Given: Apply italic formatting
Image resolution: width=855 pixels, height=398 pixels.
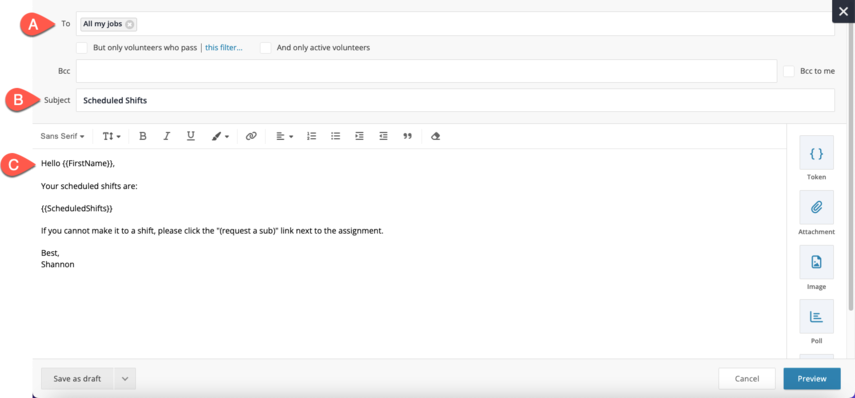Looking at the screenshot, I should (167, 136).
